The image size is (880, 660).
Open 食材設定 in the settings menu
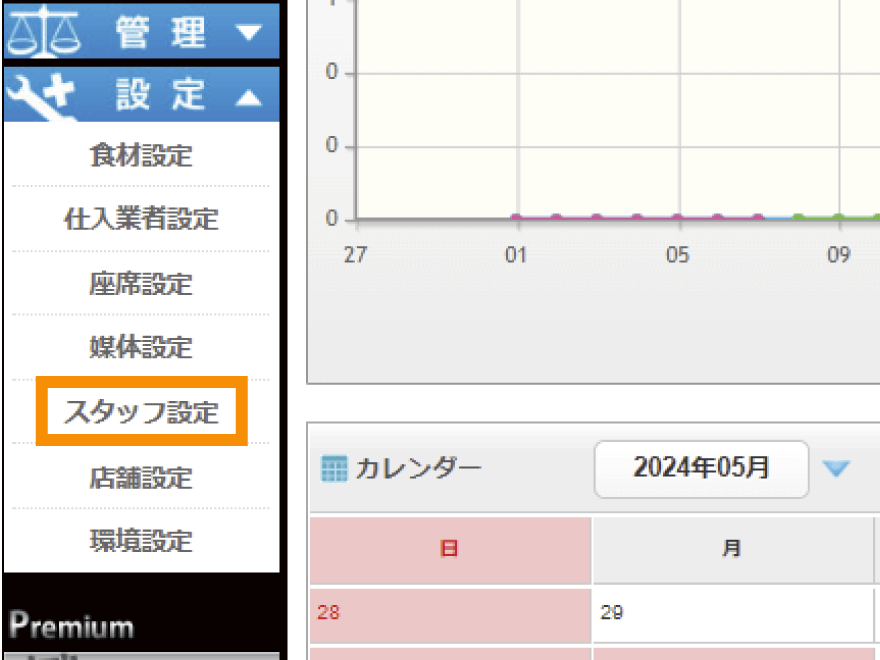point(141,155)
